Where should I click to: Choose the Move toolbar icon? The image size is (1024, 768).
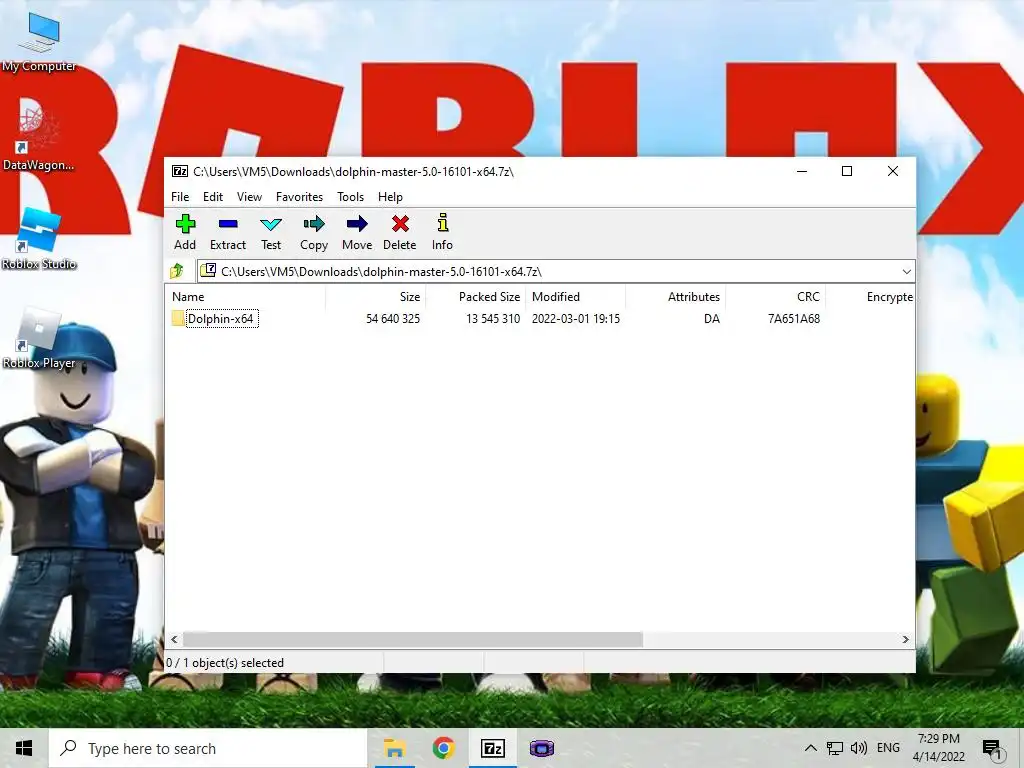point(357,224)
